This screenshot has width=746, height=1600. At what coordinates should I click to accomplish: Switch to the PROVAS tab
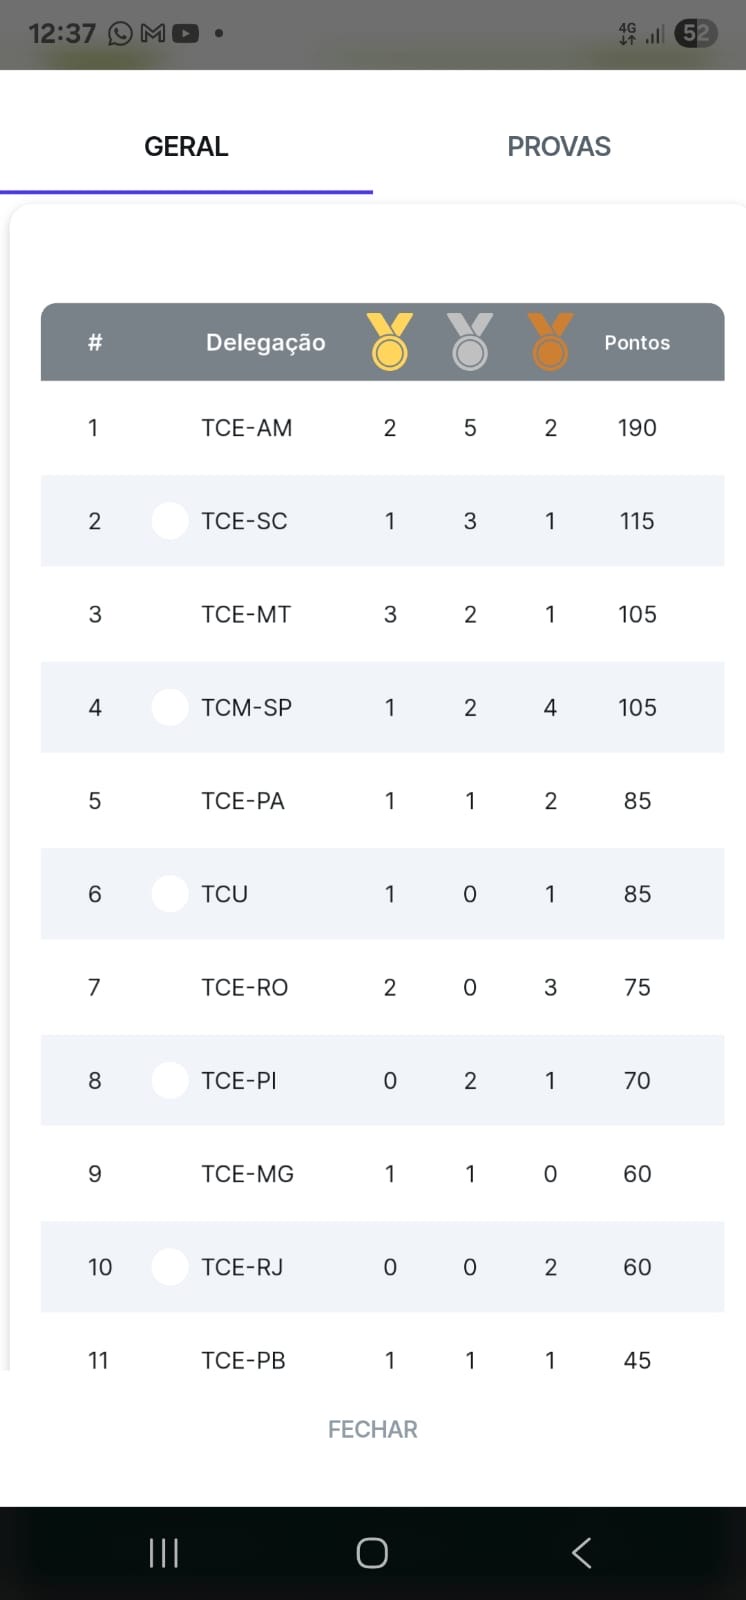[x=558, y=147]
